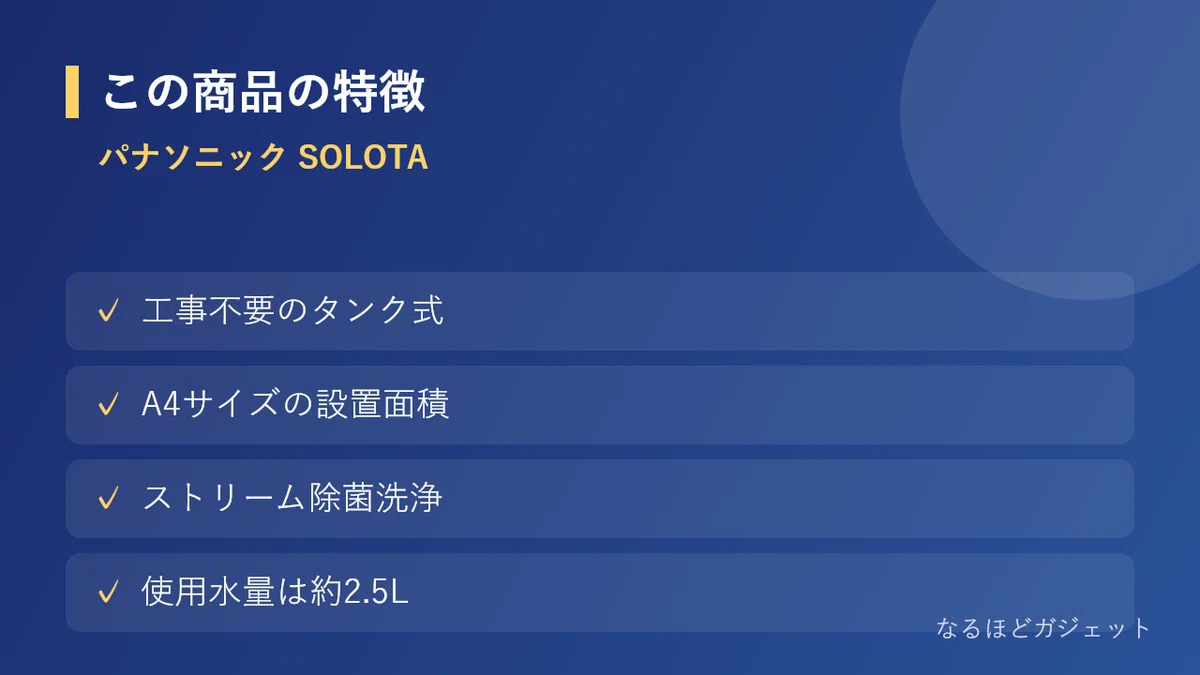Image resolution: width=1200 pixels, height=675 pixels.
Task: Click the word SOLOTA in subtitle
Action: click(364, 158)
